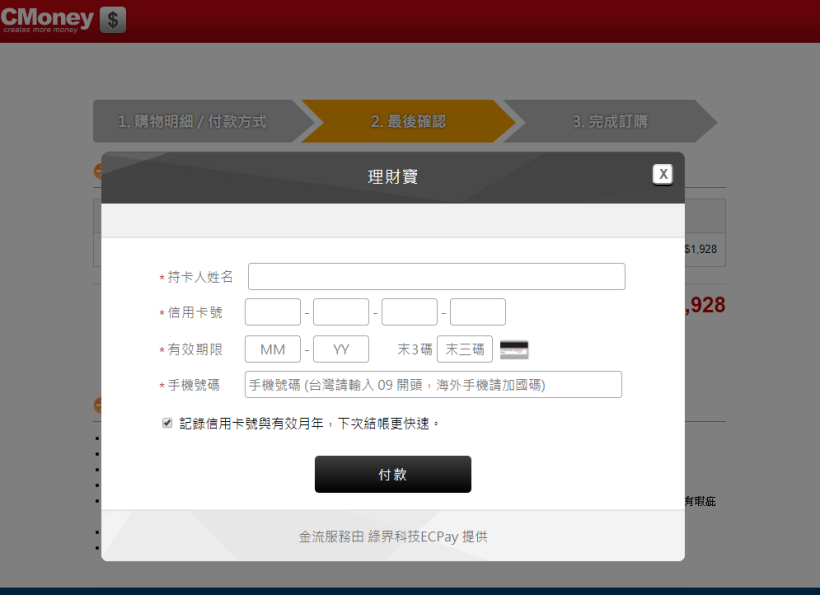Focus the 手機號碼 mobile number field

click(x=434, y=385)
